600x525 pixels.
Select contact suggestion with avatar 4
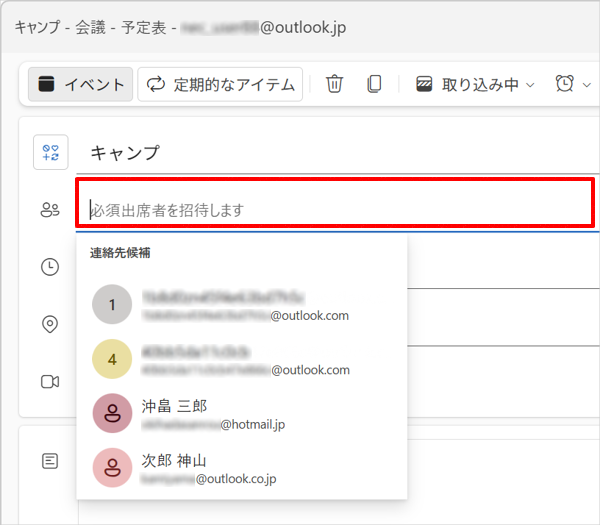coord(241,359)
